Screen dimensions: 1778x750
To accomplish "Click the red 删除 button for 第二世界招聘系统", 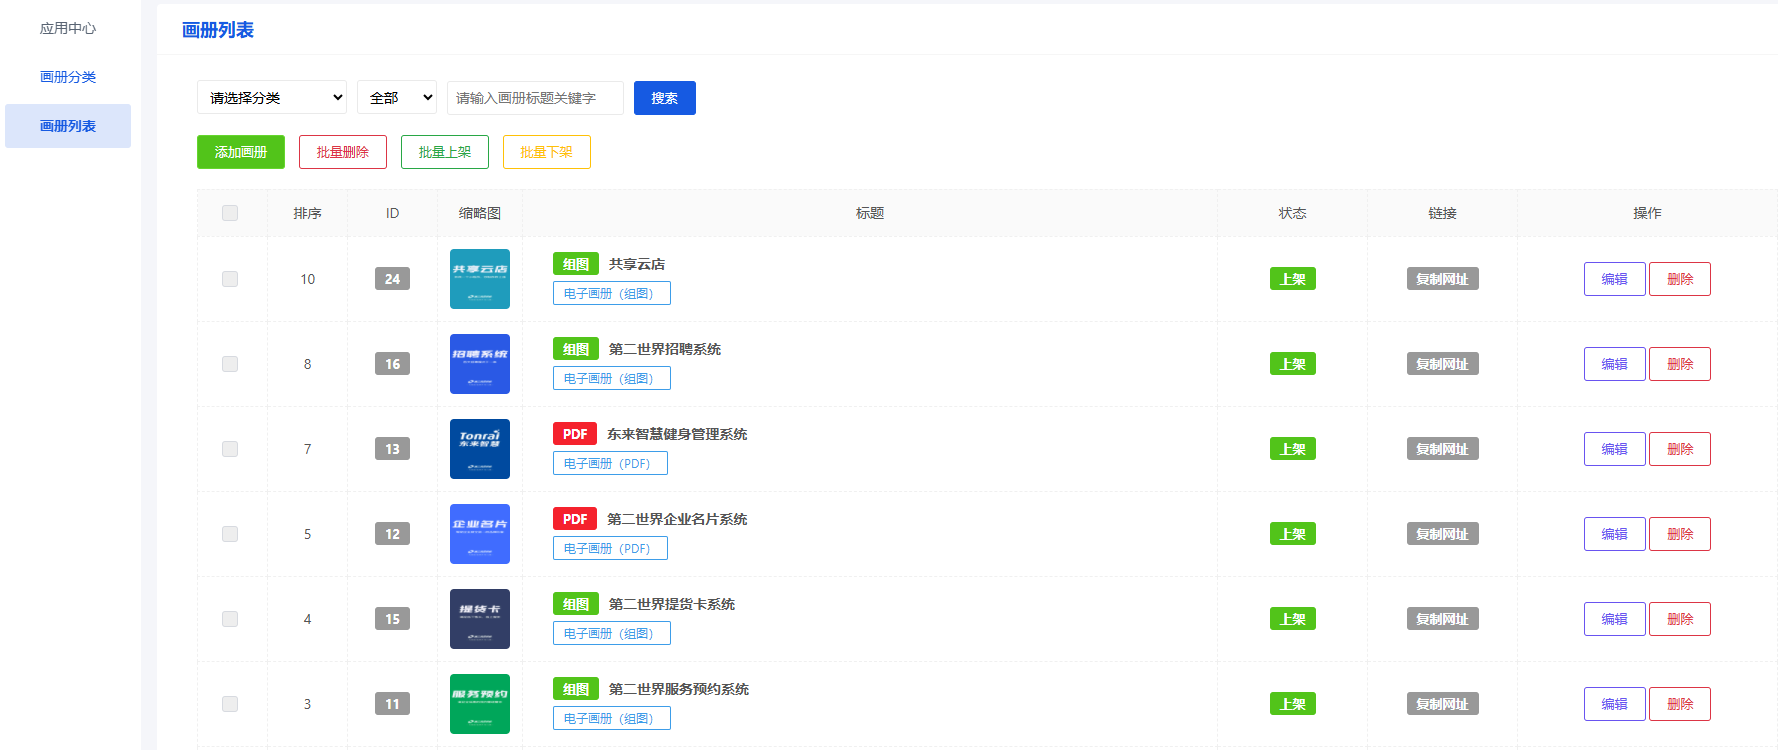I will [x=1679, y=364].
